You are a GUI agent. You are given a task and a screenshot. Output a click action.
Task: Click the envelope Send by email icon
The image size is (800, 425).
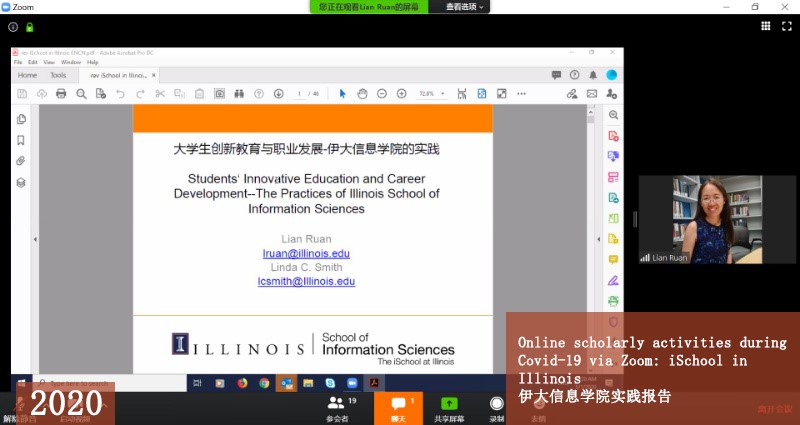592,94
